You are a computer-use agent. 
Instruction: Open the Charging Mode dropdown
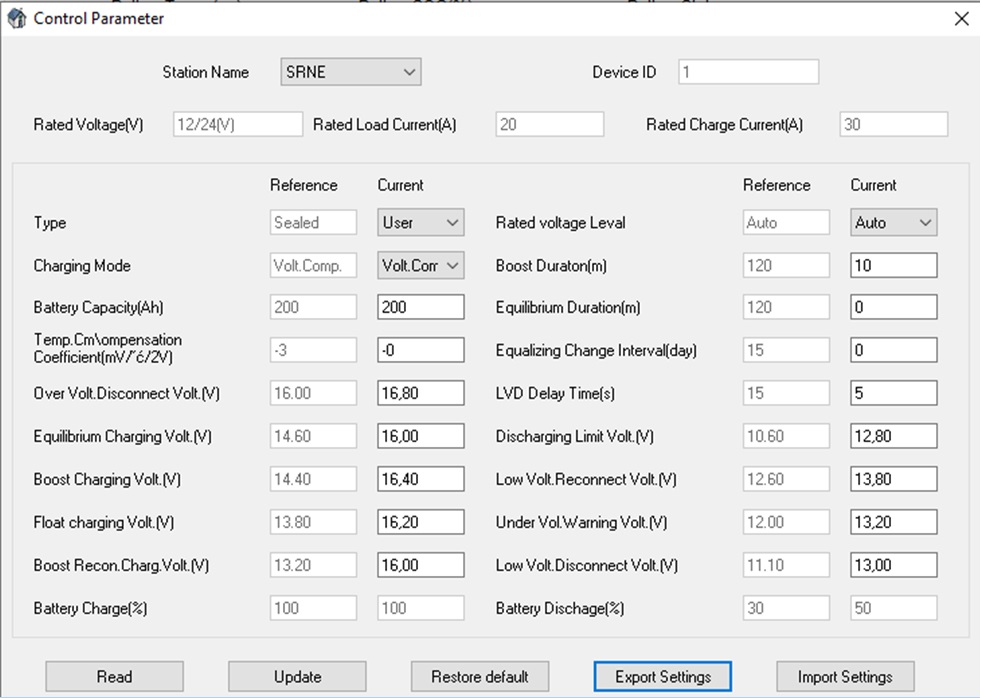coord(421,266)
